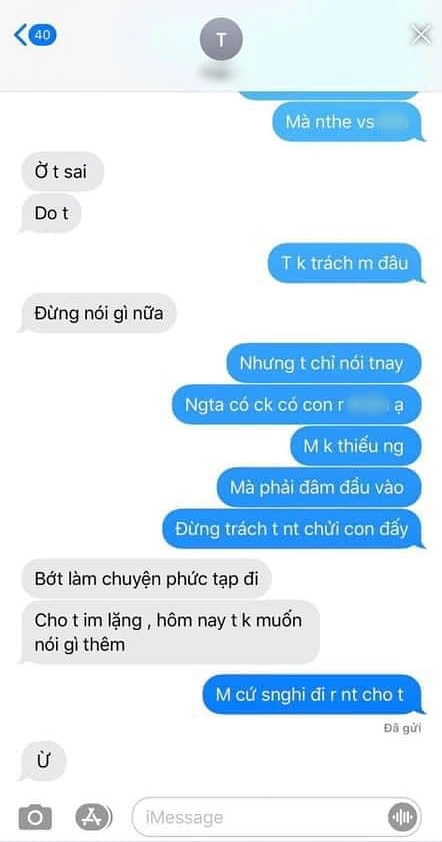Tap the unread count badge 40

coord(43,35)
